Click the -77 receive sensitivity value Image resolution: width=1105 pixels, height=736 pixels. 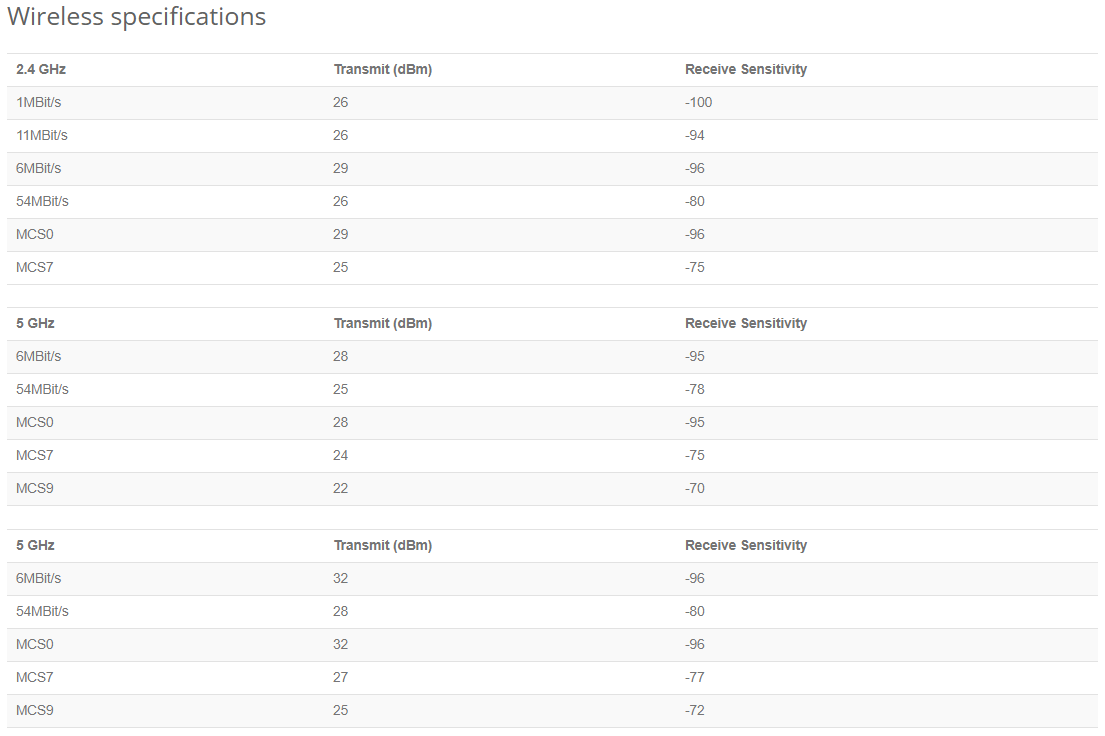[695, 677]
